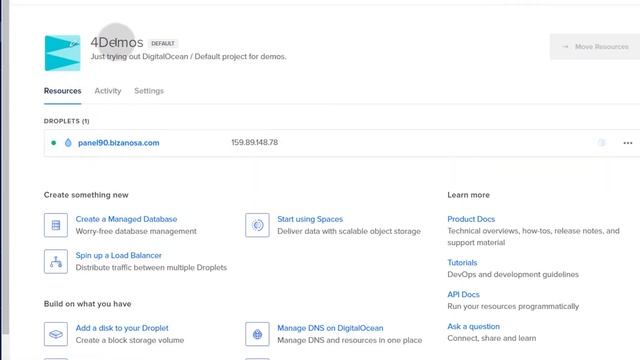Open the Tutorials link
Image resolution: width=640 pixels, height=360 pixels.
click(462, 262)
